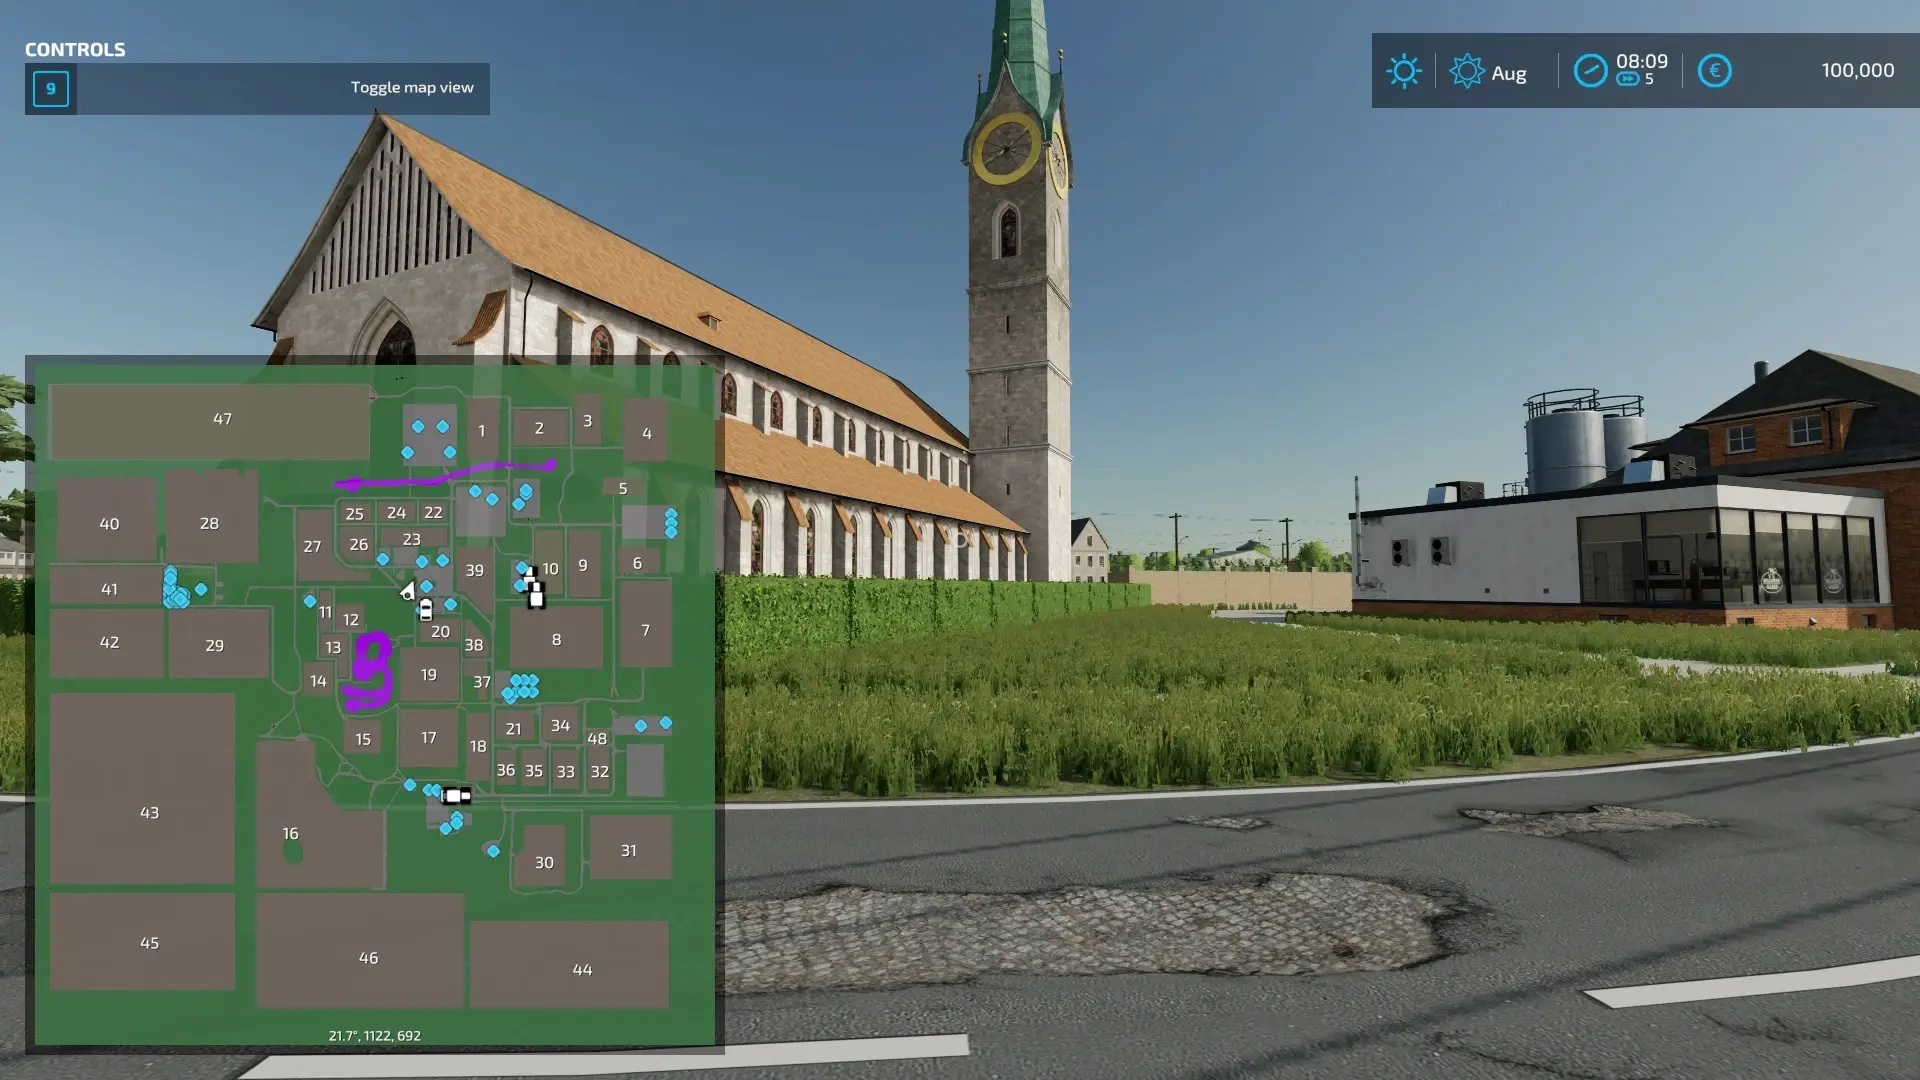Click the sunny weather icon
Screen dimensions: 1920x1080
(1403, 71)
